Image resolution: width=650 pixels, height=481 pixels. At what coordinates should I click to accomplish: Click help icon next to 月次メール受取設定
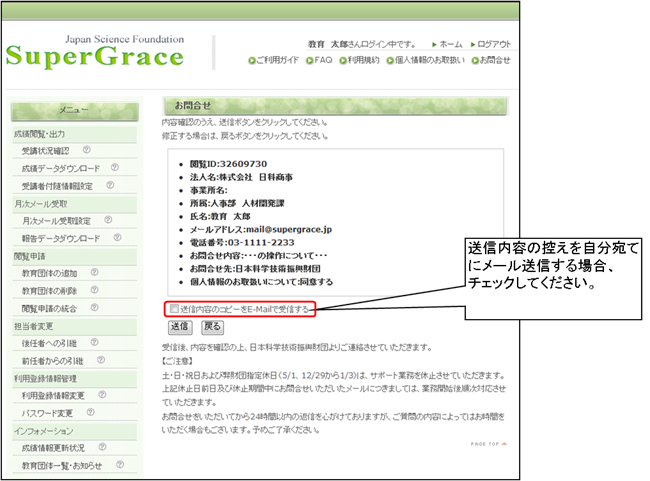point(104,220)
